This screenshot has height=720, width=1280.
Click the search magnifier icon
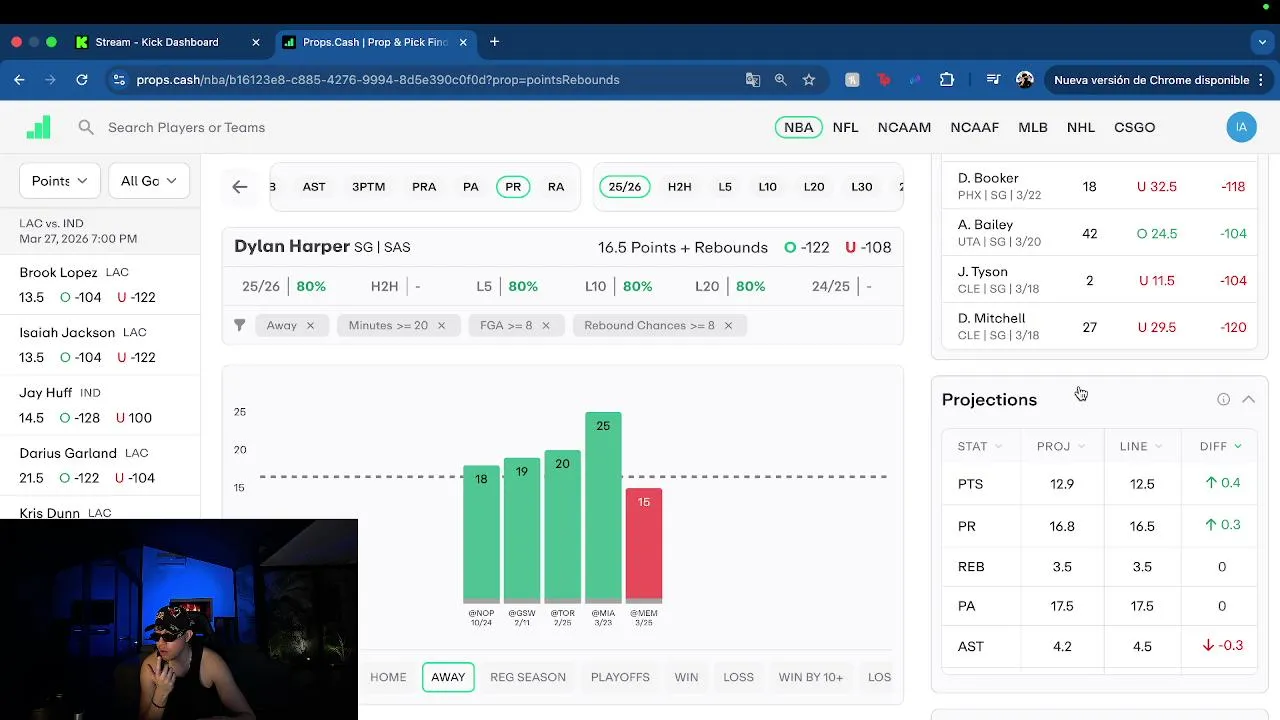coord(86,127)
